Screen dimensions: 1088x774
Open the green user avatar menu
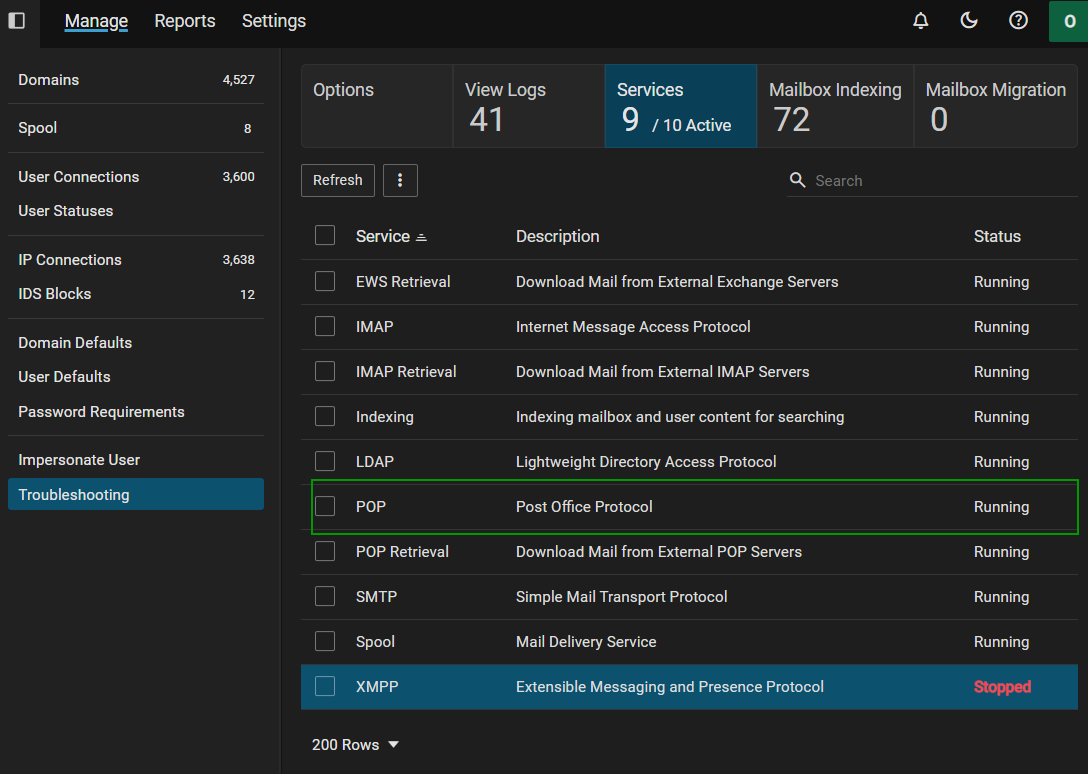(1068, 21)
